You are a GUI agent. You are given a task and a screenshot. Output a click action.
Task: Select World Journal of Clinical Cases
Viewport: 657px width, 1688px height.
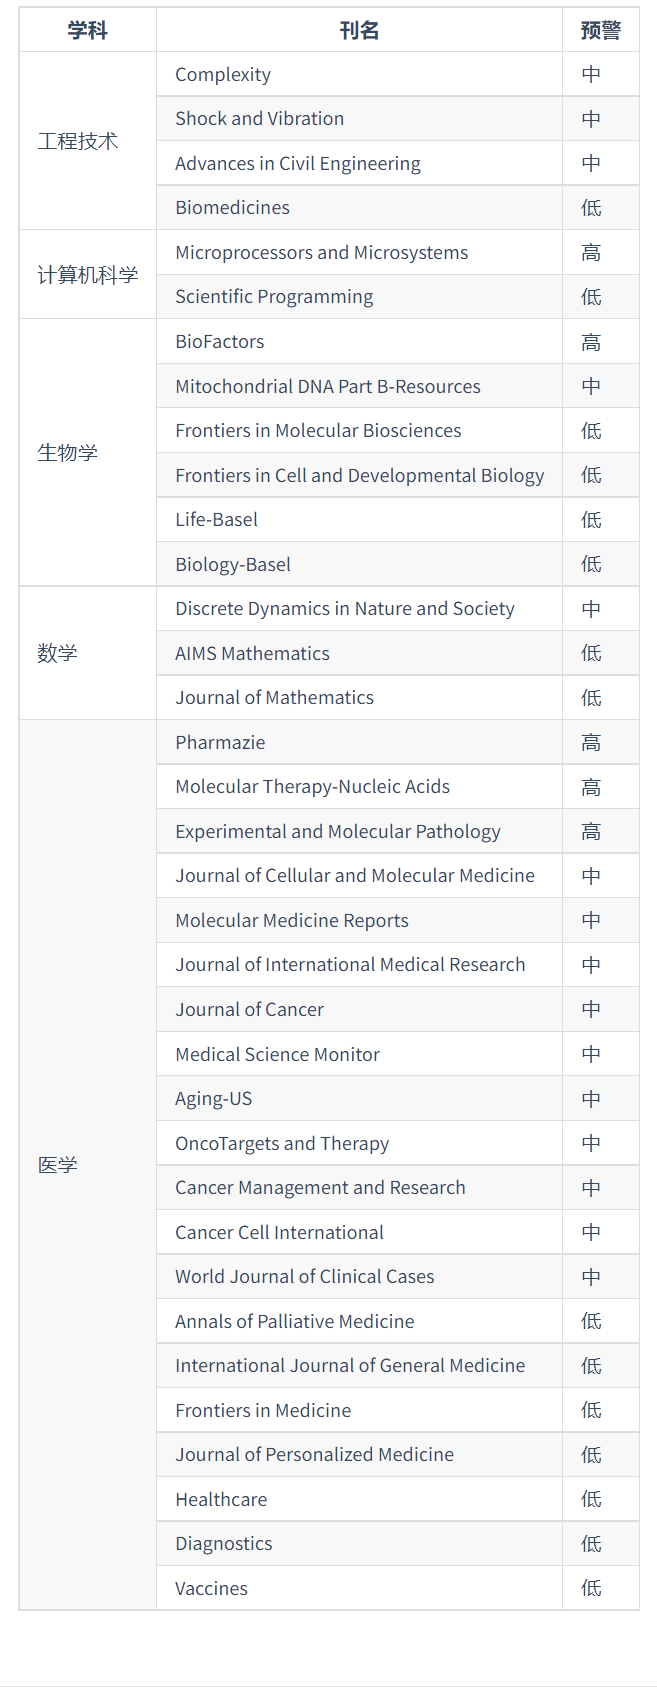304,1277
